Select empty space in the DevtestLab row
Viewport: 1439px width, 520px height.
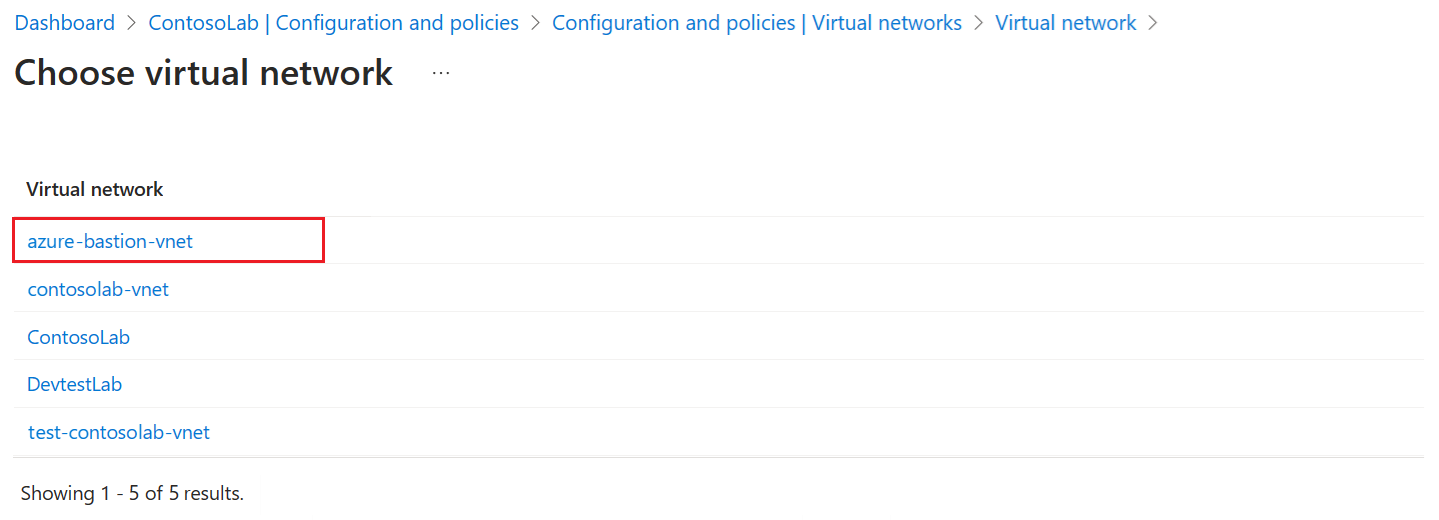tap(770, 384)
